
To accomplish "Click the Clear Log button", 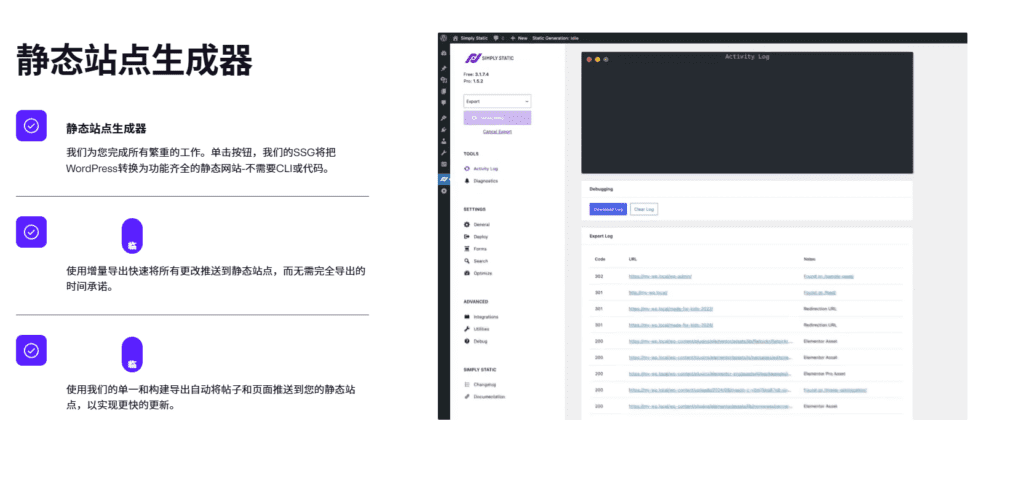I will point(644,209).
